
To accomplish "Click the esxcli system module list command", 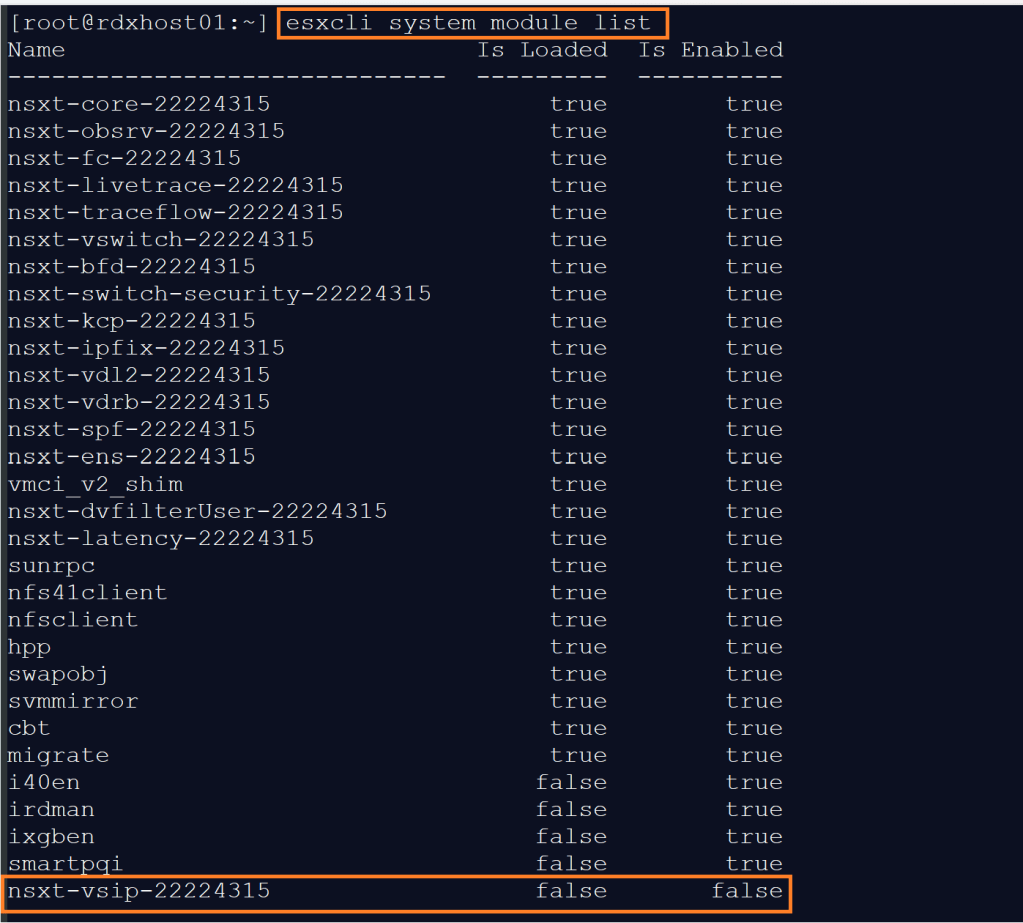I will coord(470,22).
